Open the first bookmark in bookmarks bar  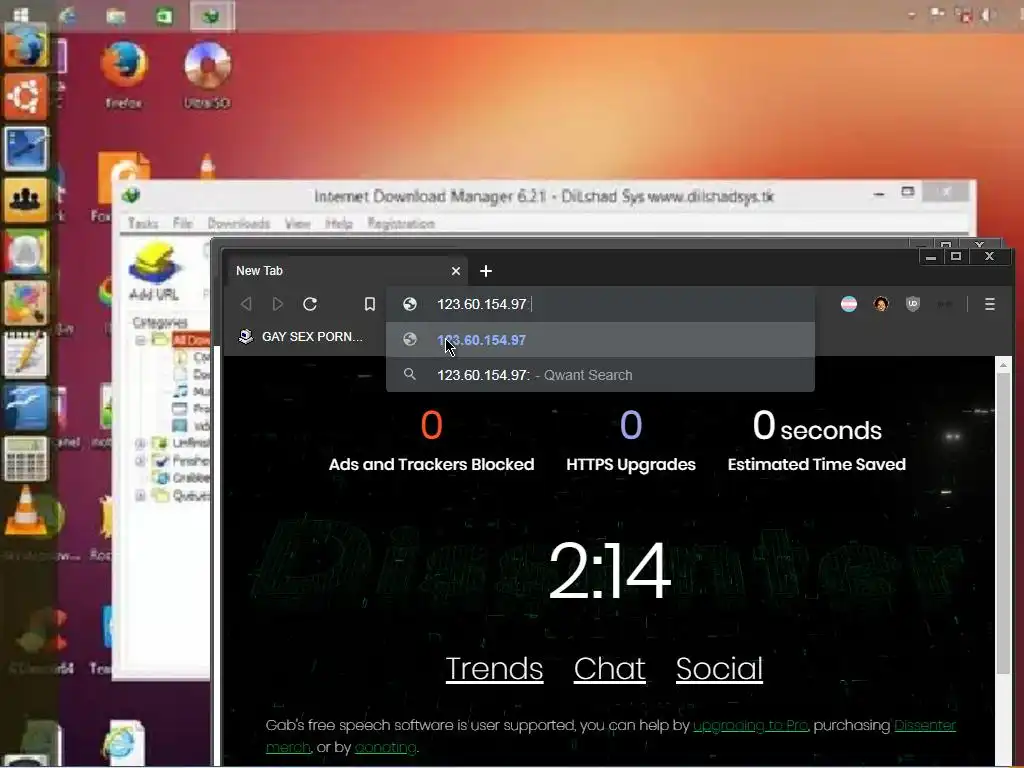(x=301, y=336)
